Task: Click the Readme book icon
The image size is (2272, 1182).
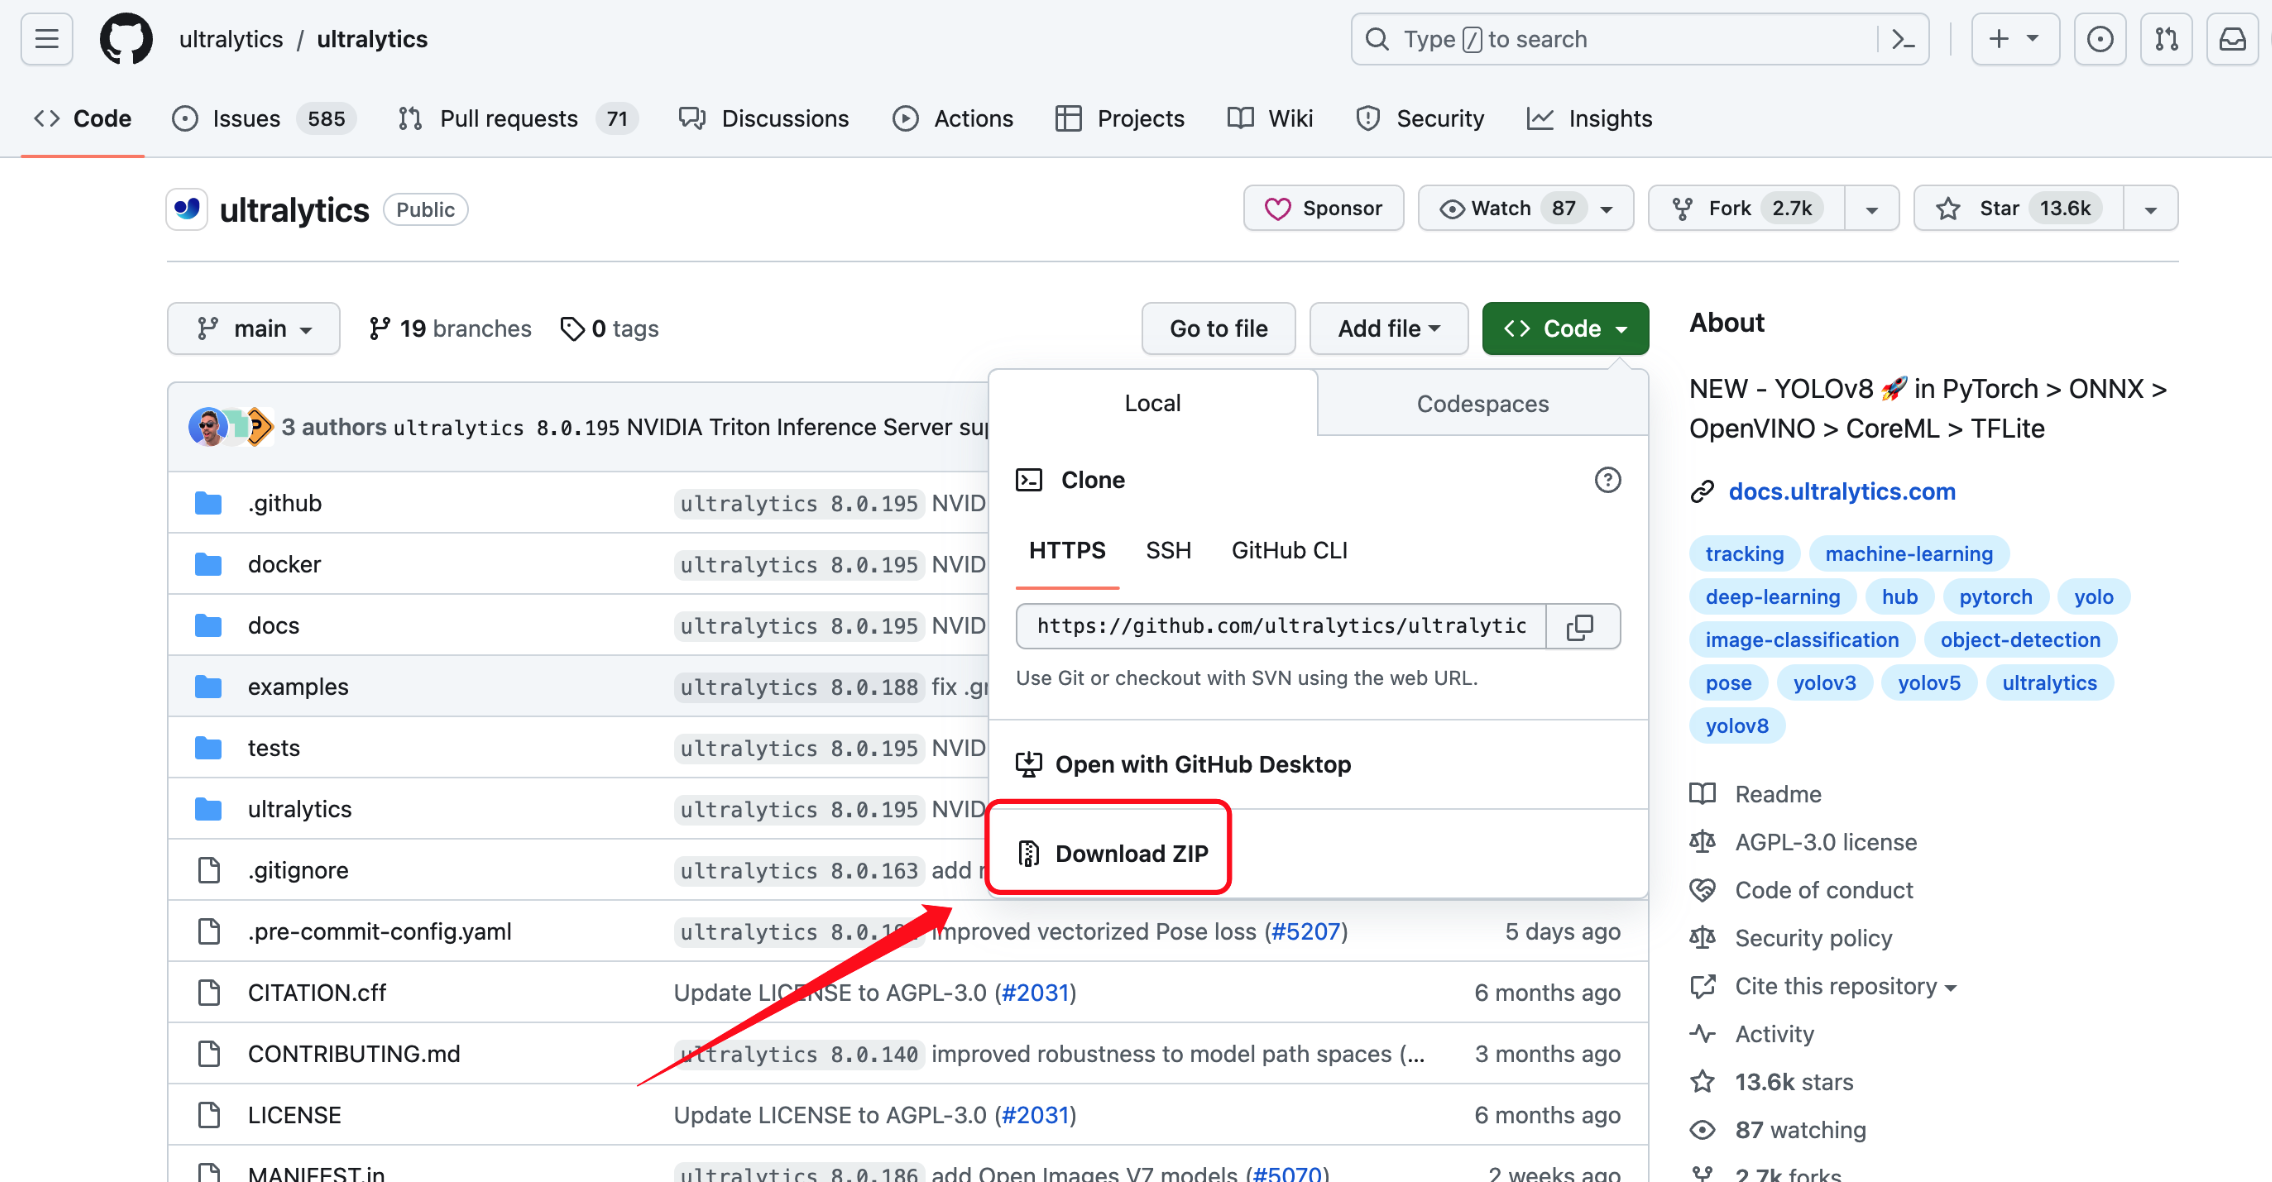Action: click(1702, 794)
